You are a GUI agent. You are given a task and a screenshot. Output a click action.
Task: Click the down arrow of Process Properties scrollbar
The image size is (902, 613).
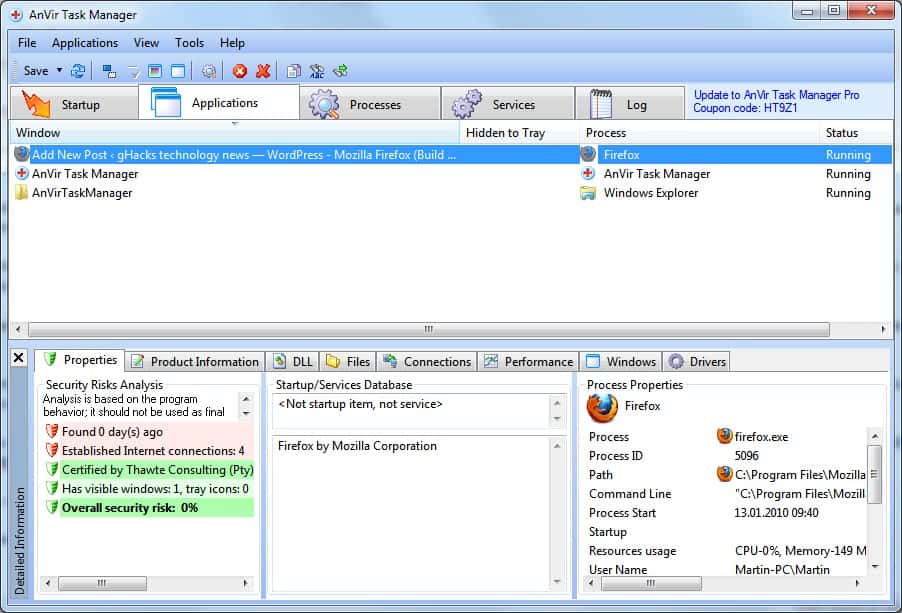[x=874, y=567]
